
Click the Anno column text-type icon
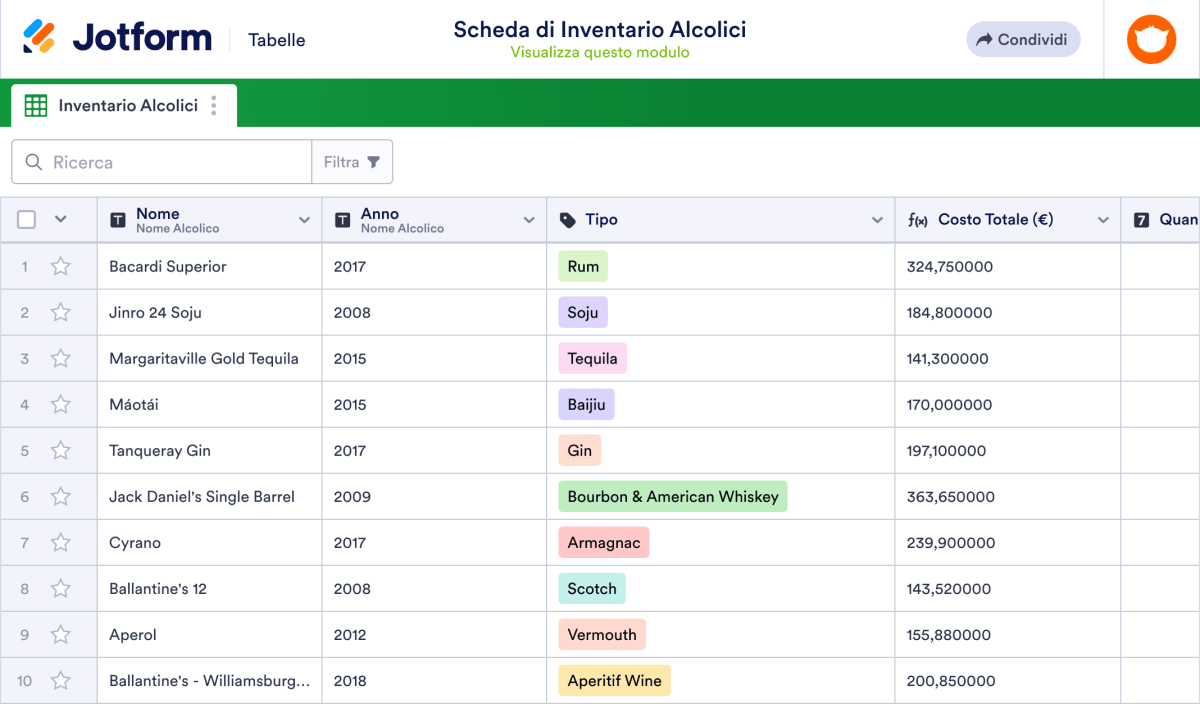pyautogui.click(x=343, y=220)
